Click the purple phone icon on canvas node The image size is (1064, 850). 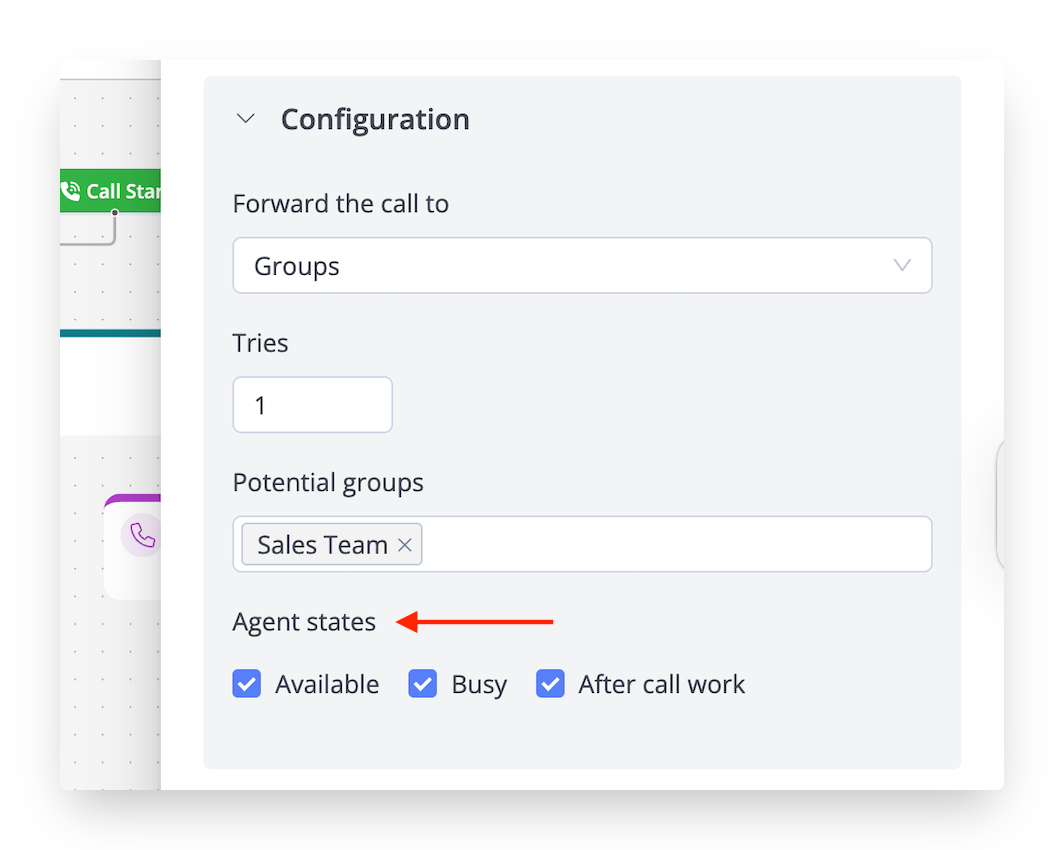pos(142,537)
